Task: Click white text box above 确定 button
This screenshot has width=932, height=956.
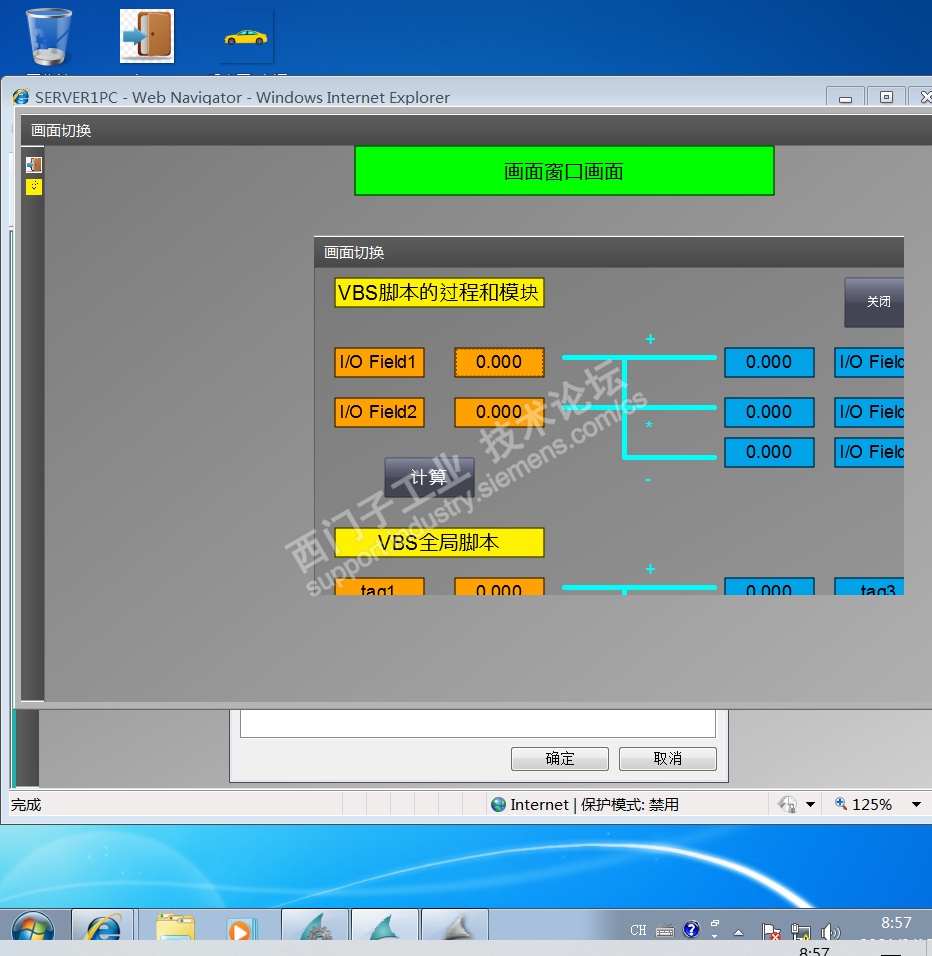Action: pos(478,724)
